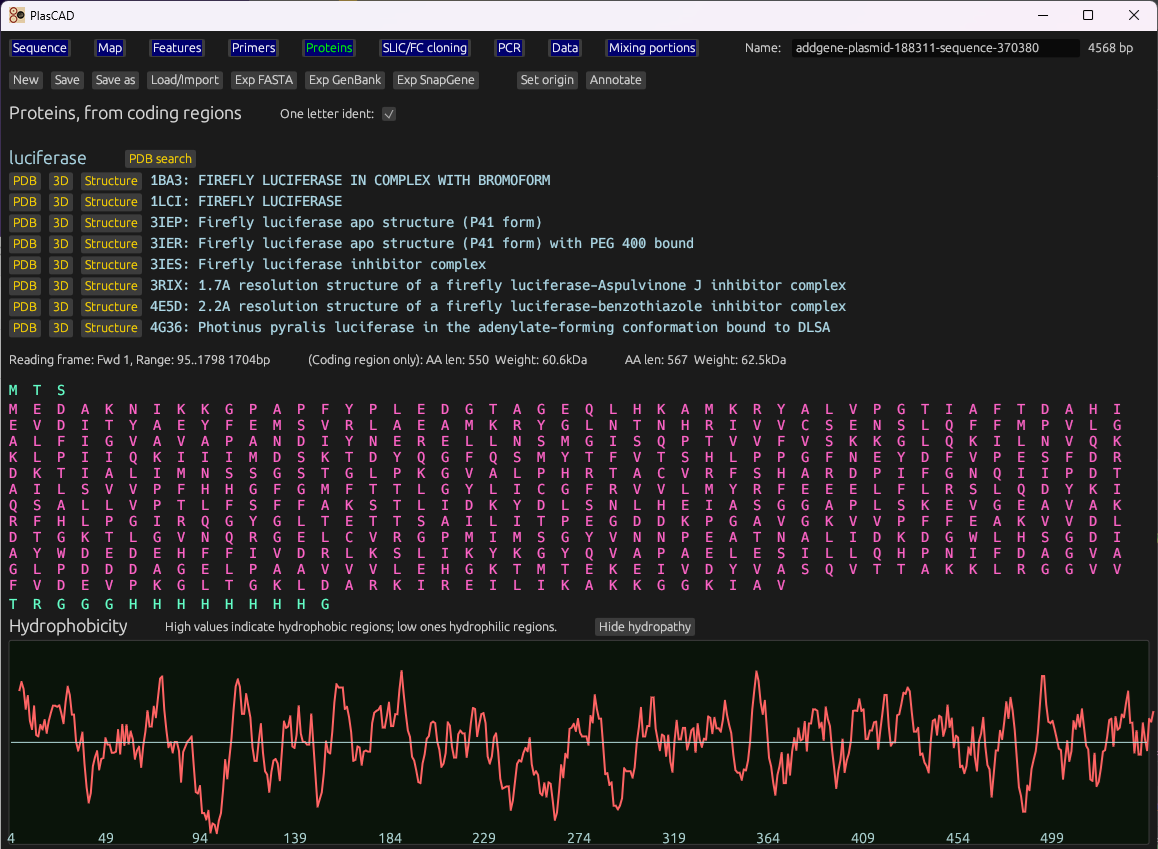Click the Hide hydropathy button
This screenshot has width=1158, height=849.
click(x=645, y=627)
